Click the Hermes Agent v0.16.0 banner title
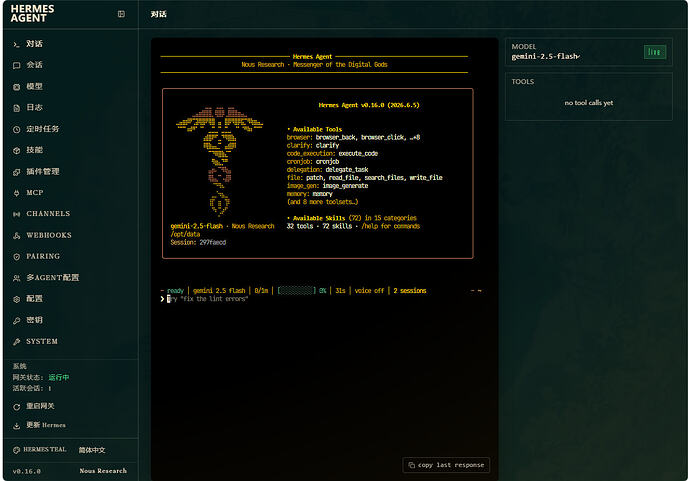The height and width of the screenshot is (481, 690). click(x=369, y=105)
